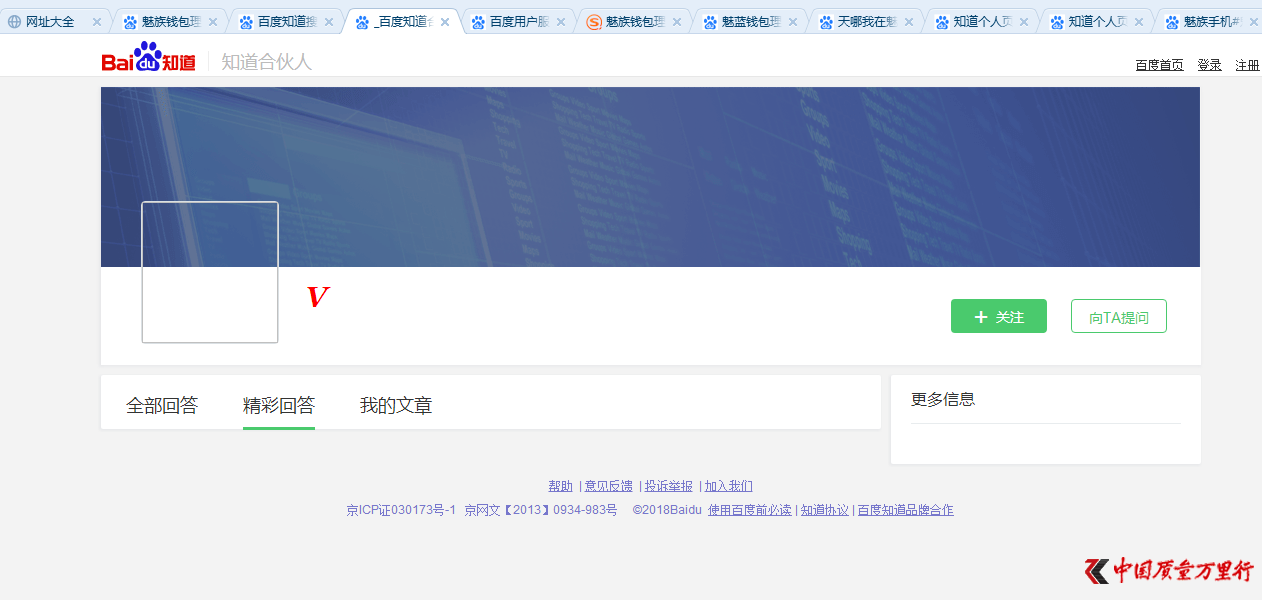Click the 向TA提问 button
This screenshot has width=1262, height=600.
tap(1118, 316)
